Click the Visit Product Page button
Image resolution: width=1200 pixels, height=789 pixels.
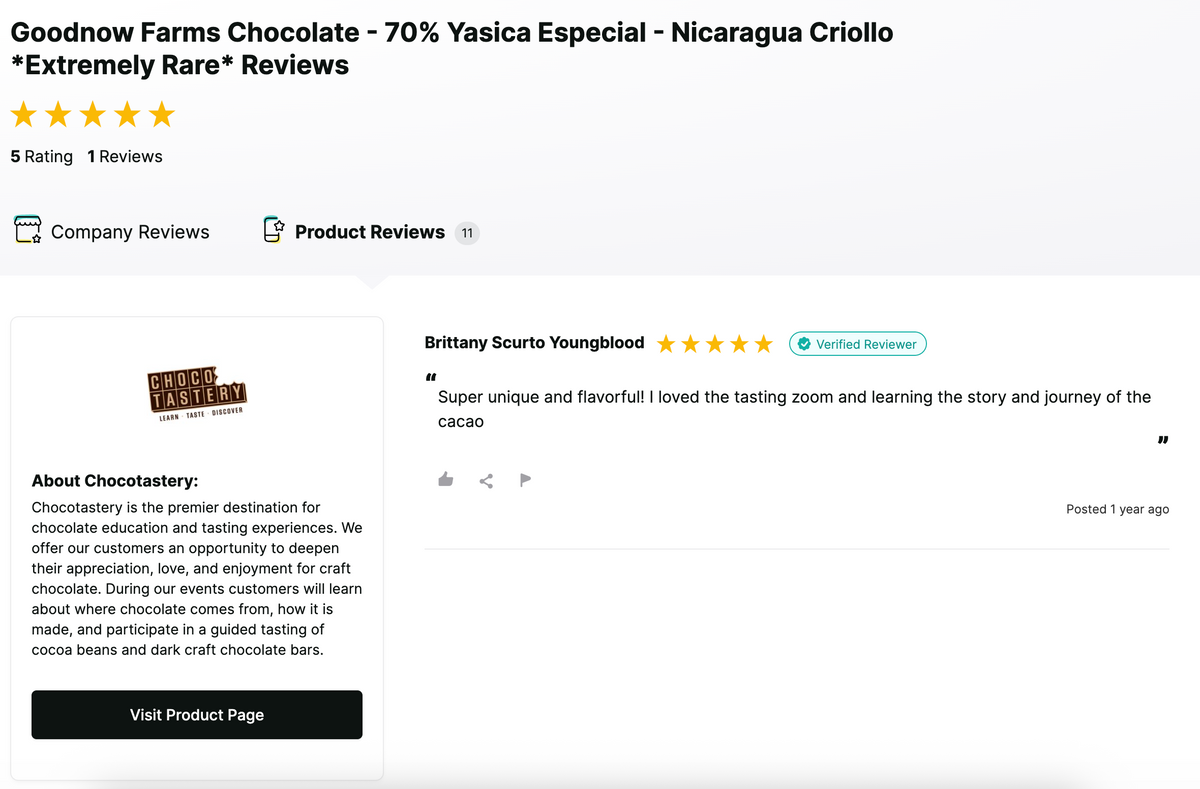coord(197,715)
